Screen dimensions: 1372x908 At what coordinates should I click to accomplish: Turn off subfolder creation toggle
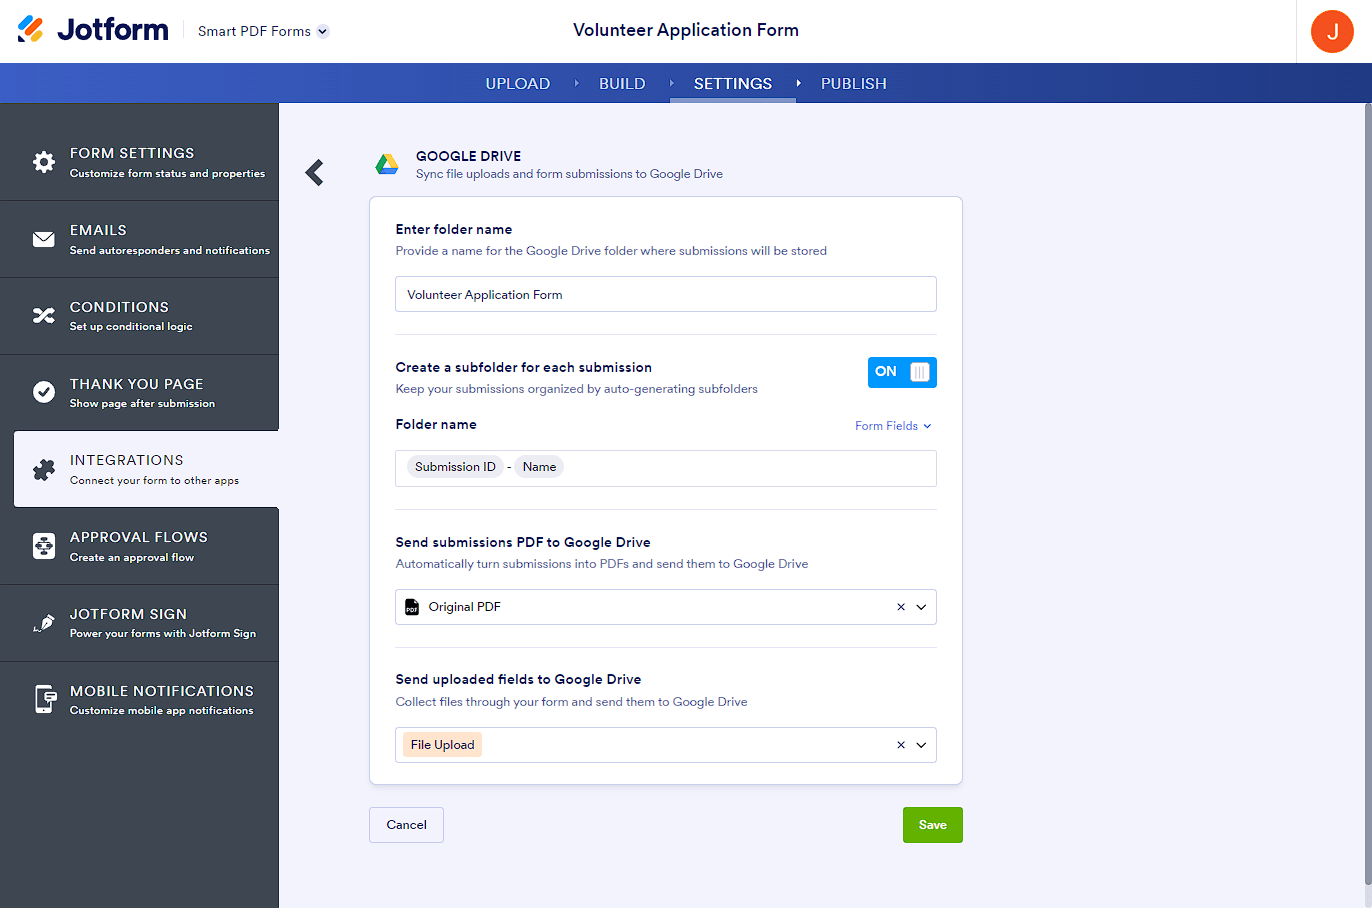(x=902, y=372)
